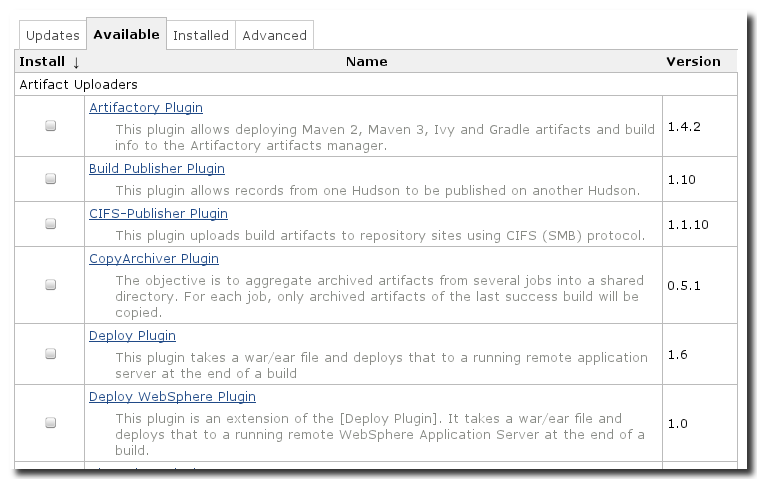
Task: Sort plugins by the Name column header
Action: pos(366,61)
